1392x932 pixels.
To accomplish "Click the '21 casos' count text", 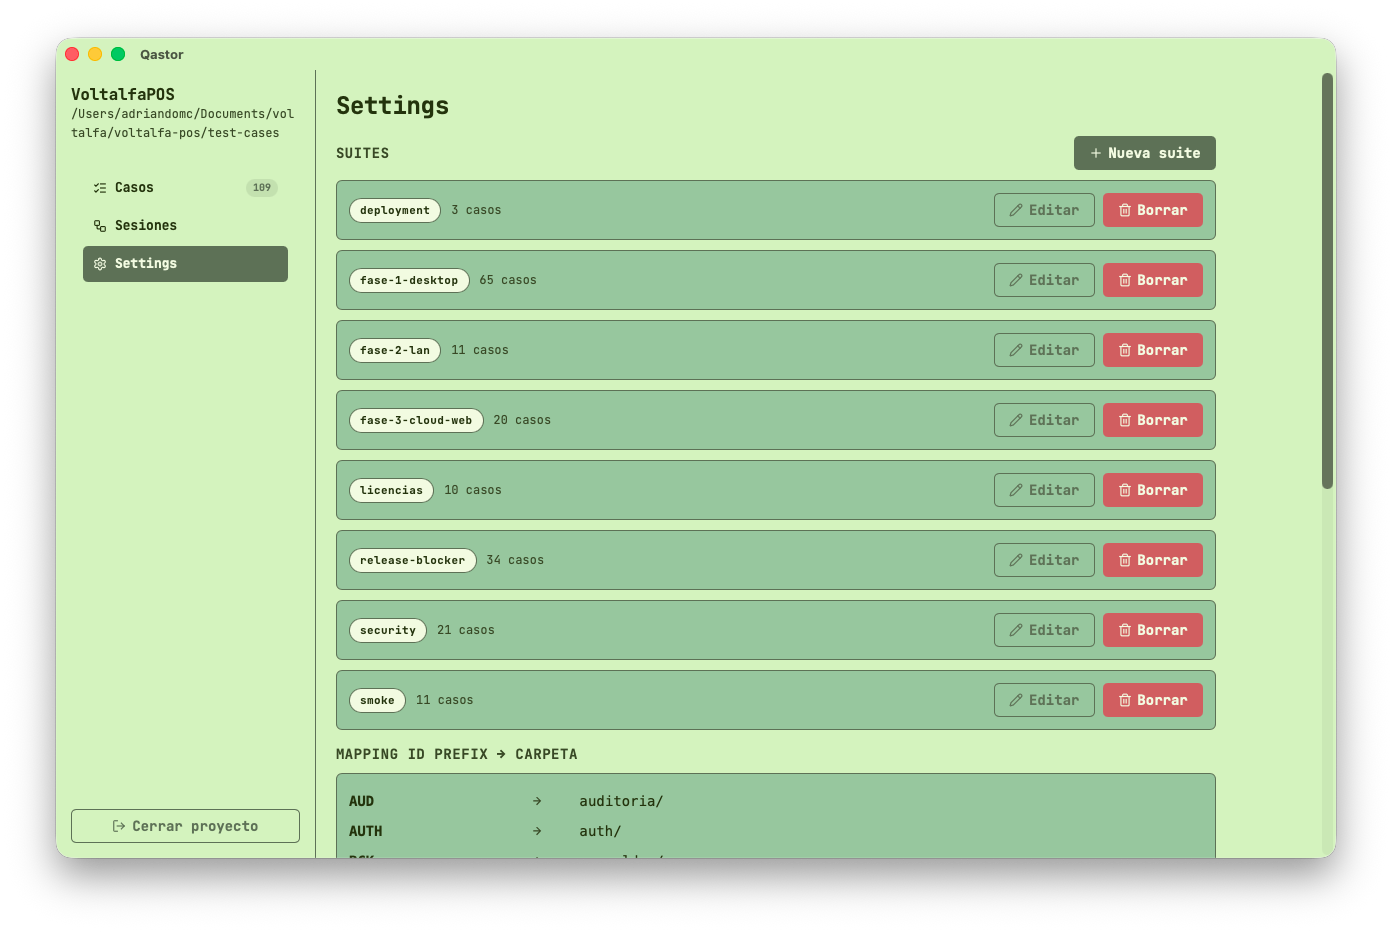I will point(466,630).
